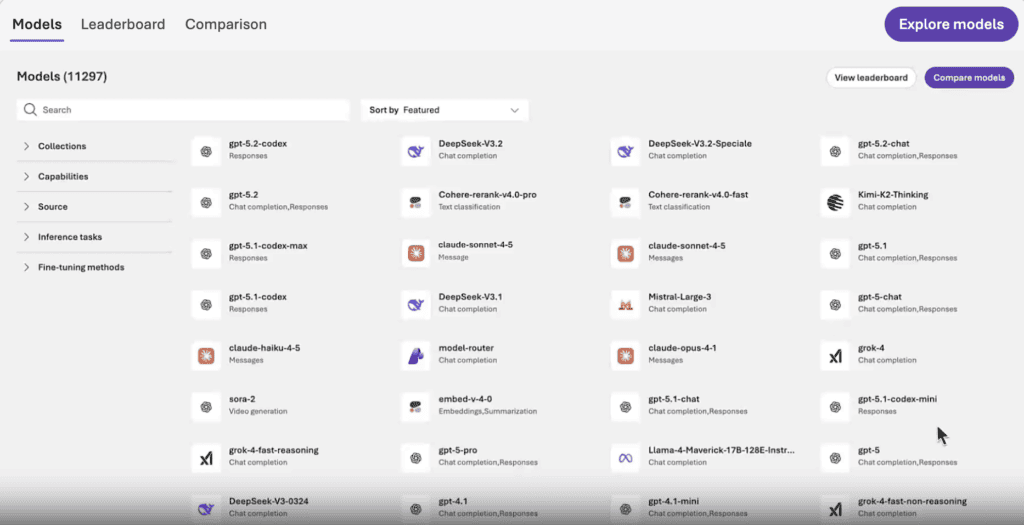
Task: Open the gpt-5.1 model link
Action: [872, 246]
